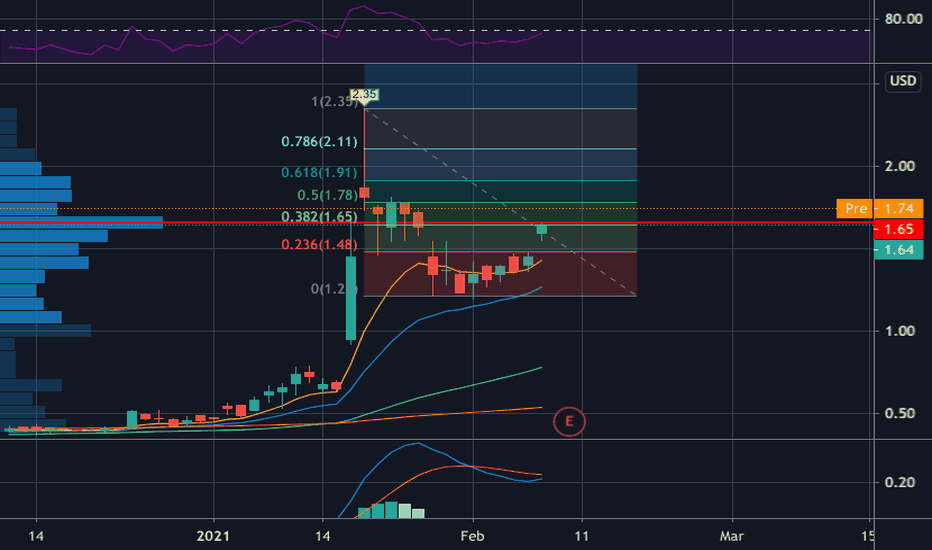Viewport: 932px width, 550px height.
Task: Select the large green breakout candle
Action: click(351, 298)
